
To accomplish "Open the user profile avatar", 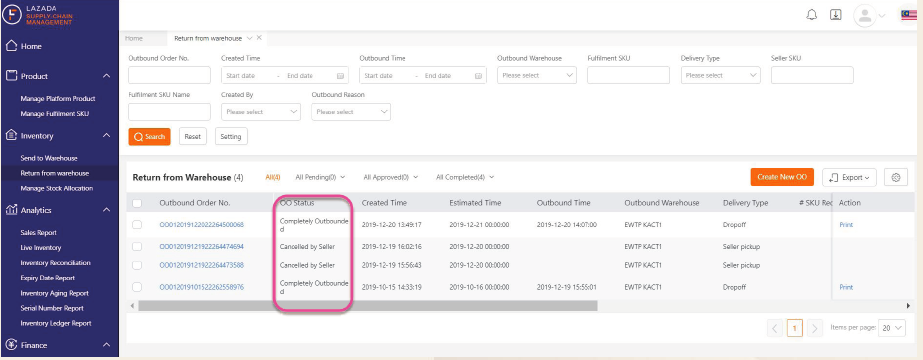I will 865,15.
